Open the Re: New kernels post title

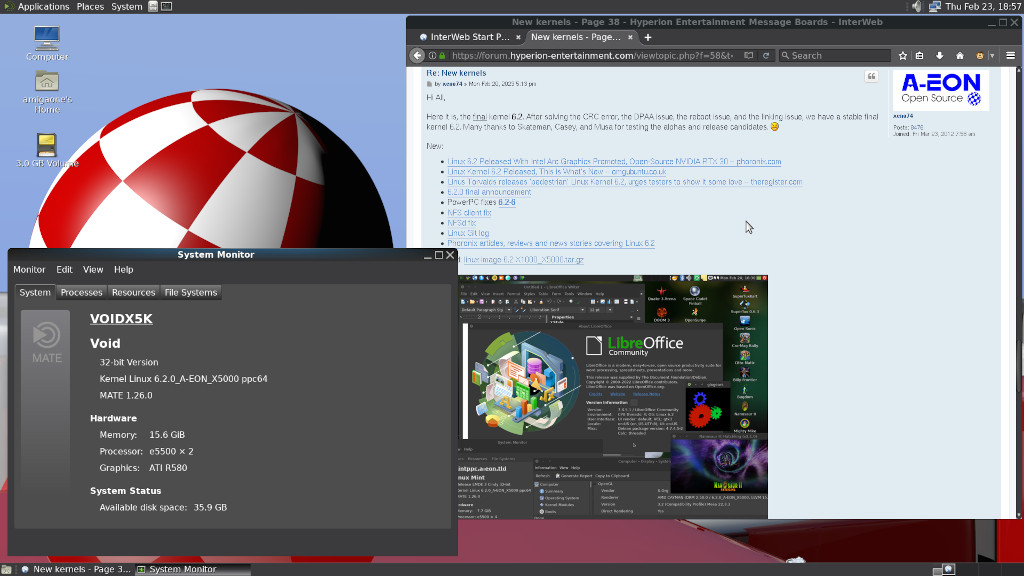(x=456, y=73)
